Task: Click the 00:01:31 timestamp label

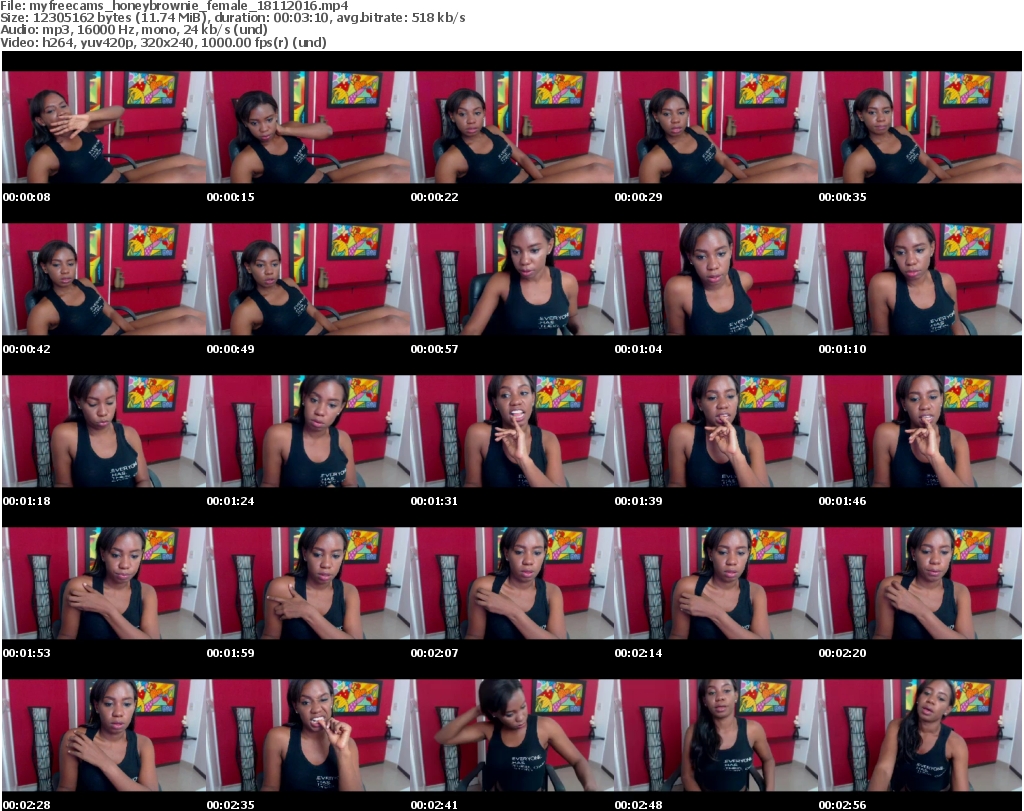Action: 434,501
